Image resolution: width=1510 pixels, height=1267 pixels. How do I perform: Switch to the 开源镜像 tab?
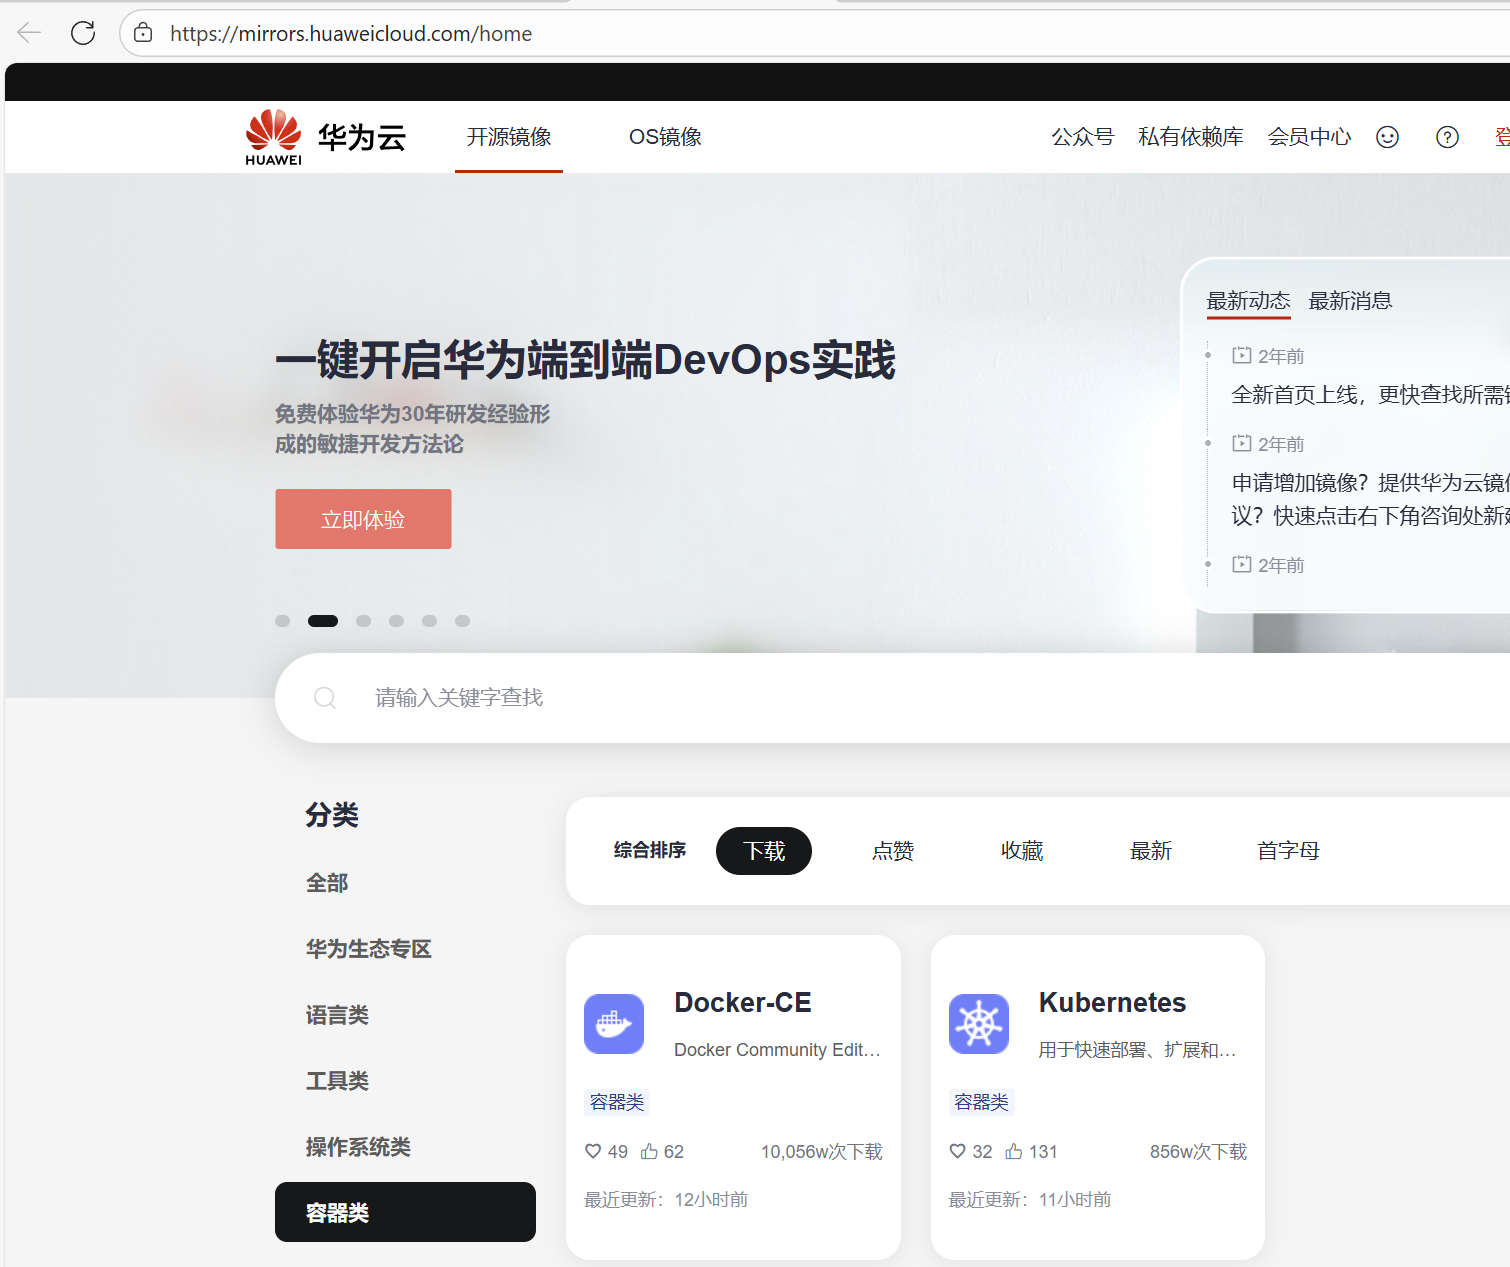tap(509, 137)
